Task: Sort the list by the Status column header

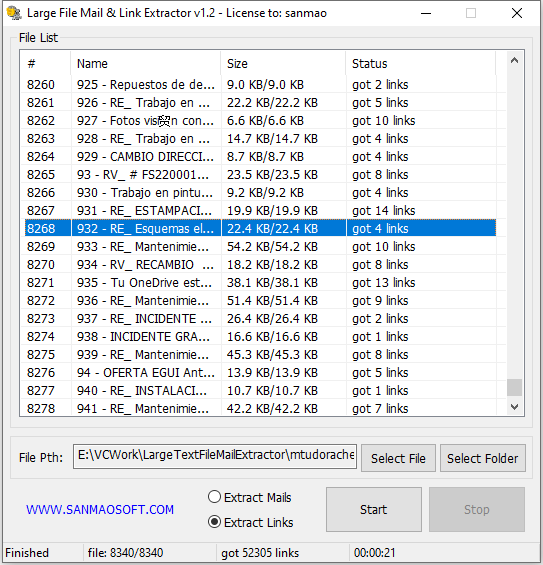Action: [x=420, y=64]
